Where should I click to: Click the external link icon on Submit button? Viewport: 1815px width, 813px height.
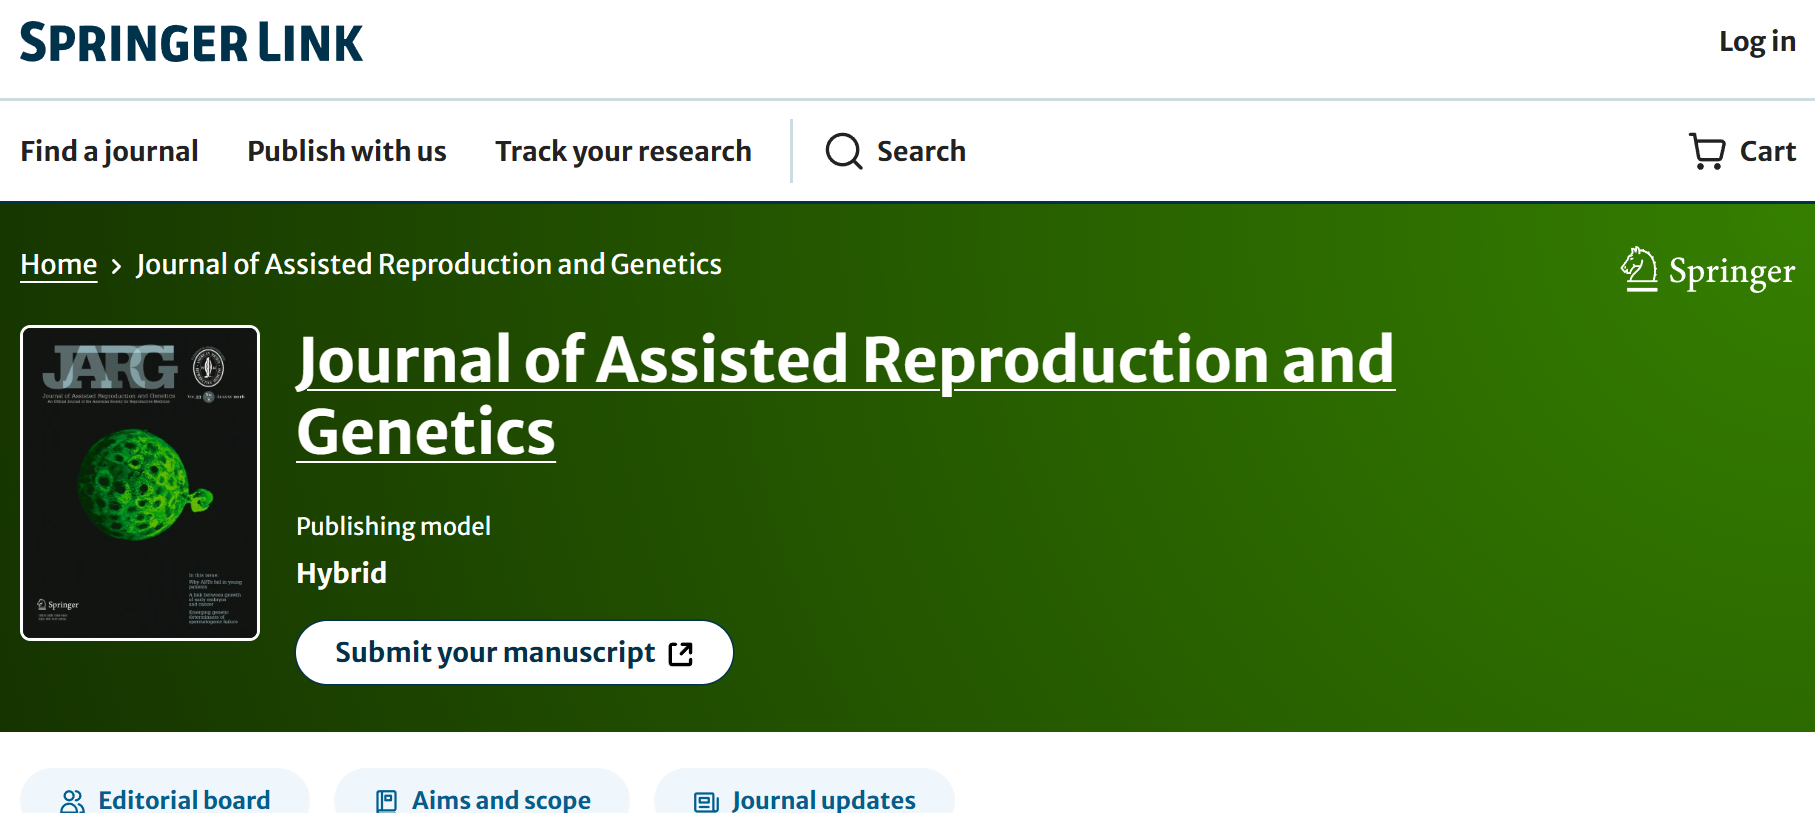click(x=681, y=654)
